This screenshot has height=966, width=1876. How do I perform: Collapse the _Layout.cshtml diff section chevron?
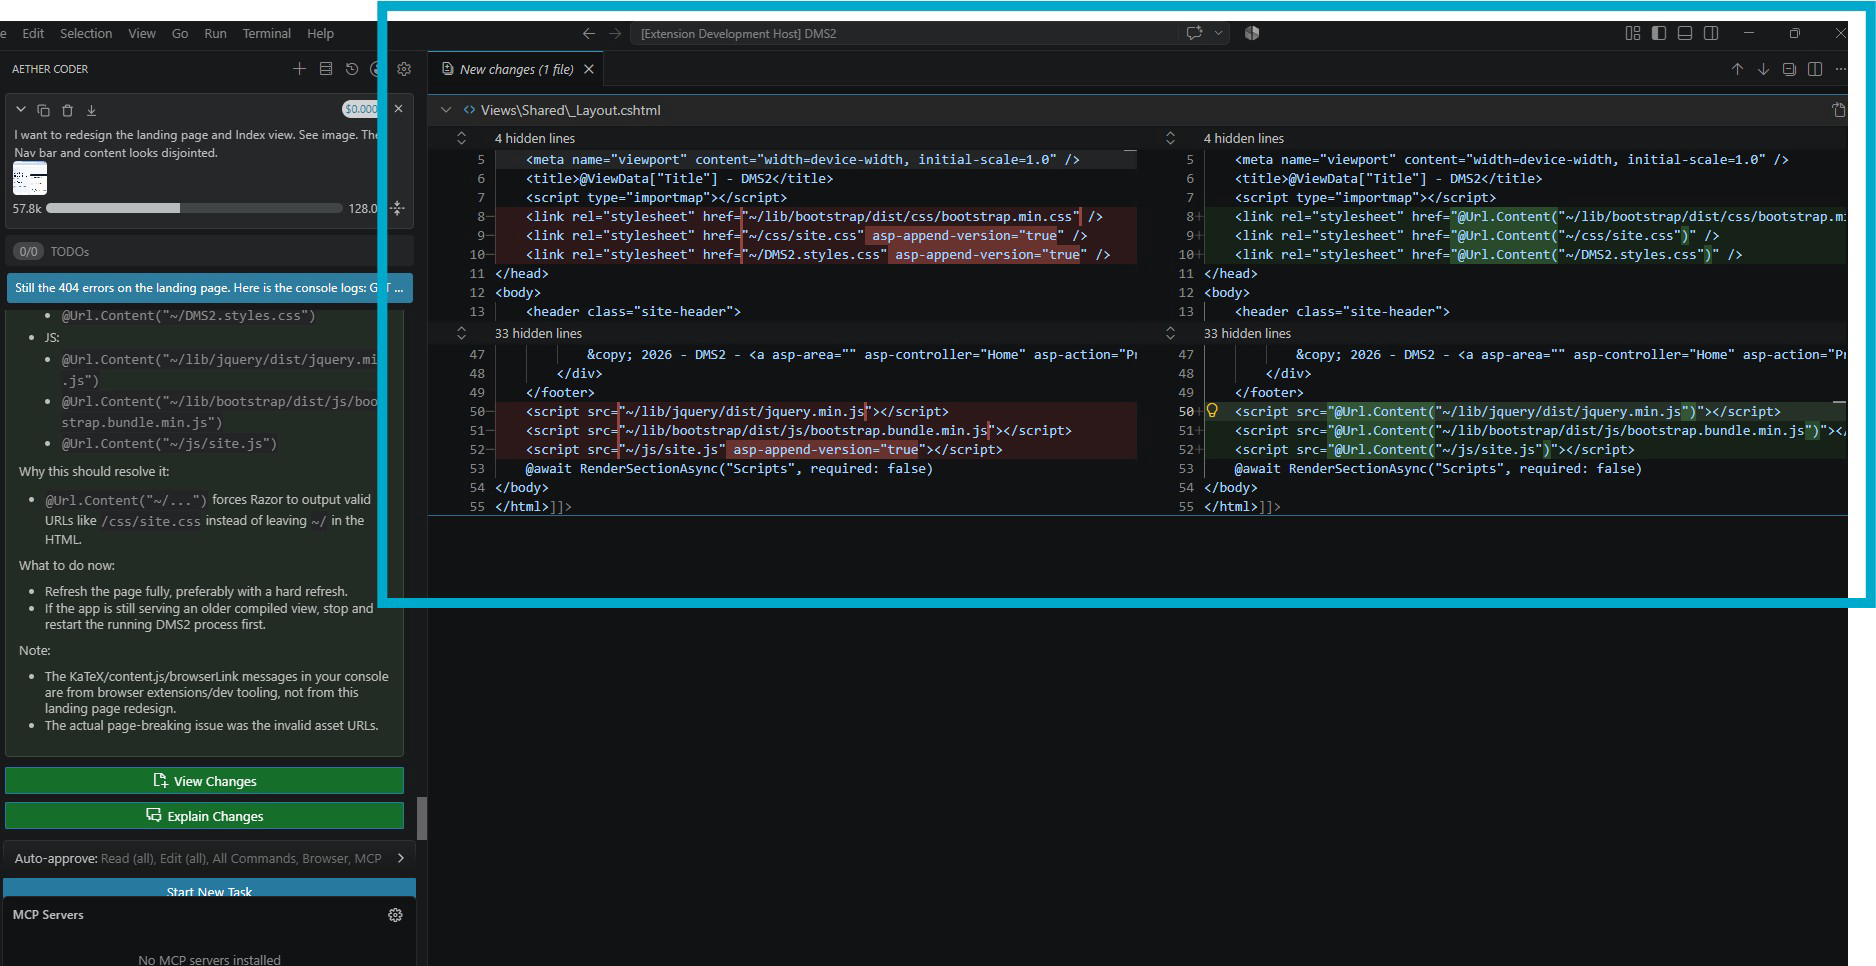[x=446, y=110]
